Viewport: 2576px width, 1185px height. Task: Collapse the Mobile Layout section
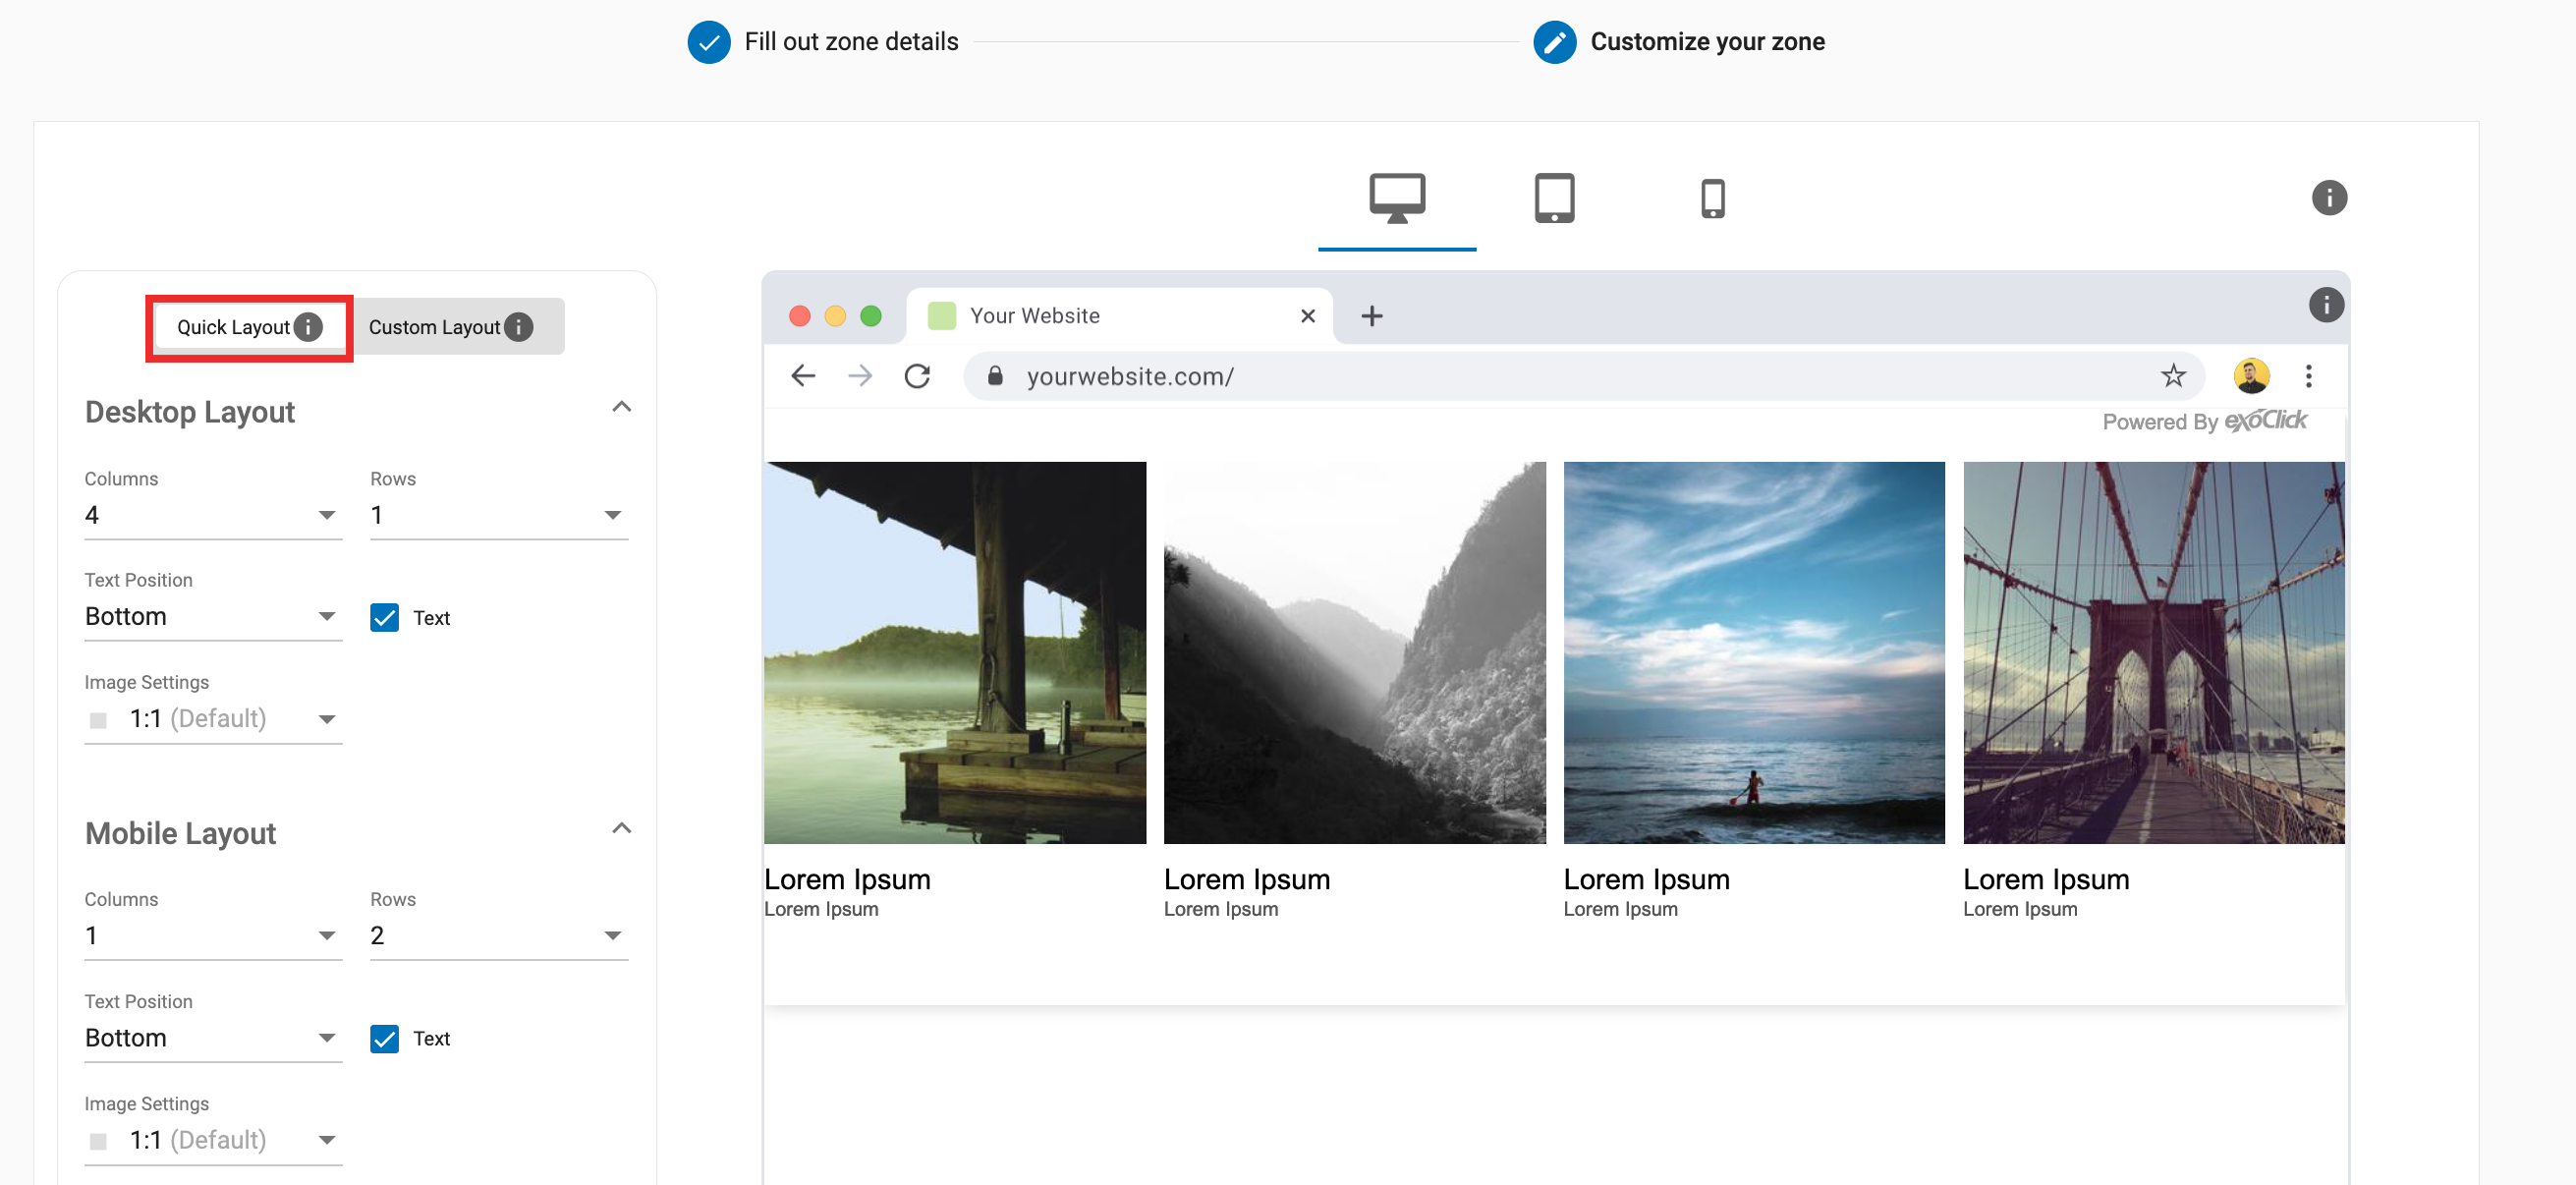click(x=621, y=828)
